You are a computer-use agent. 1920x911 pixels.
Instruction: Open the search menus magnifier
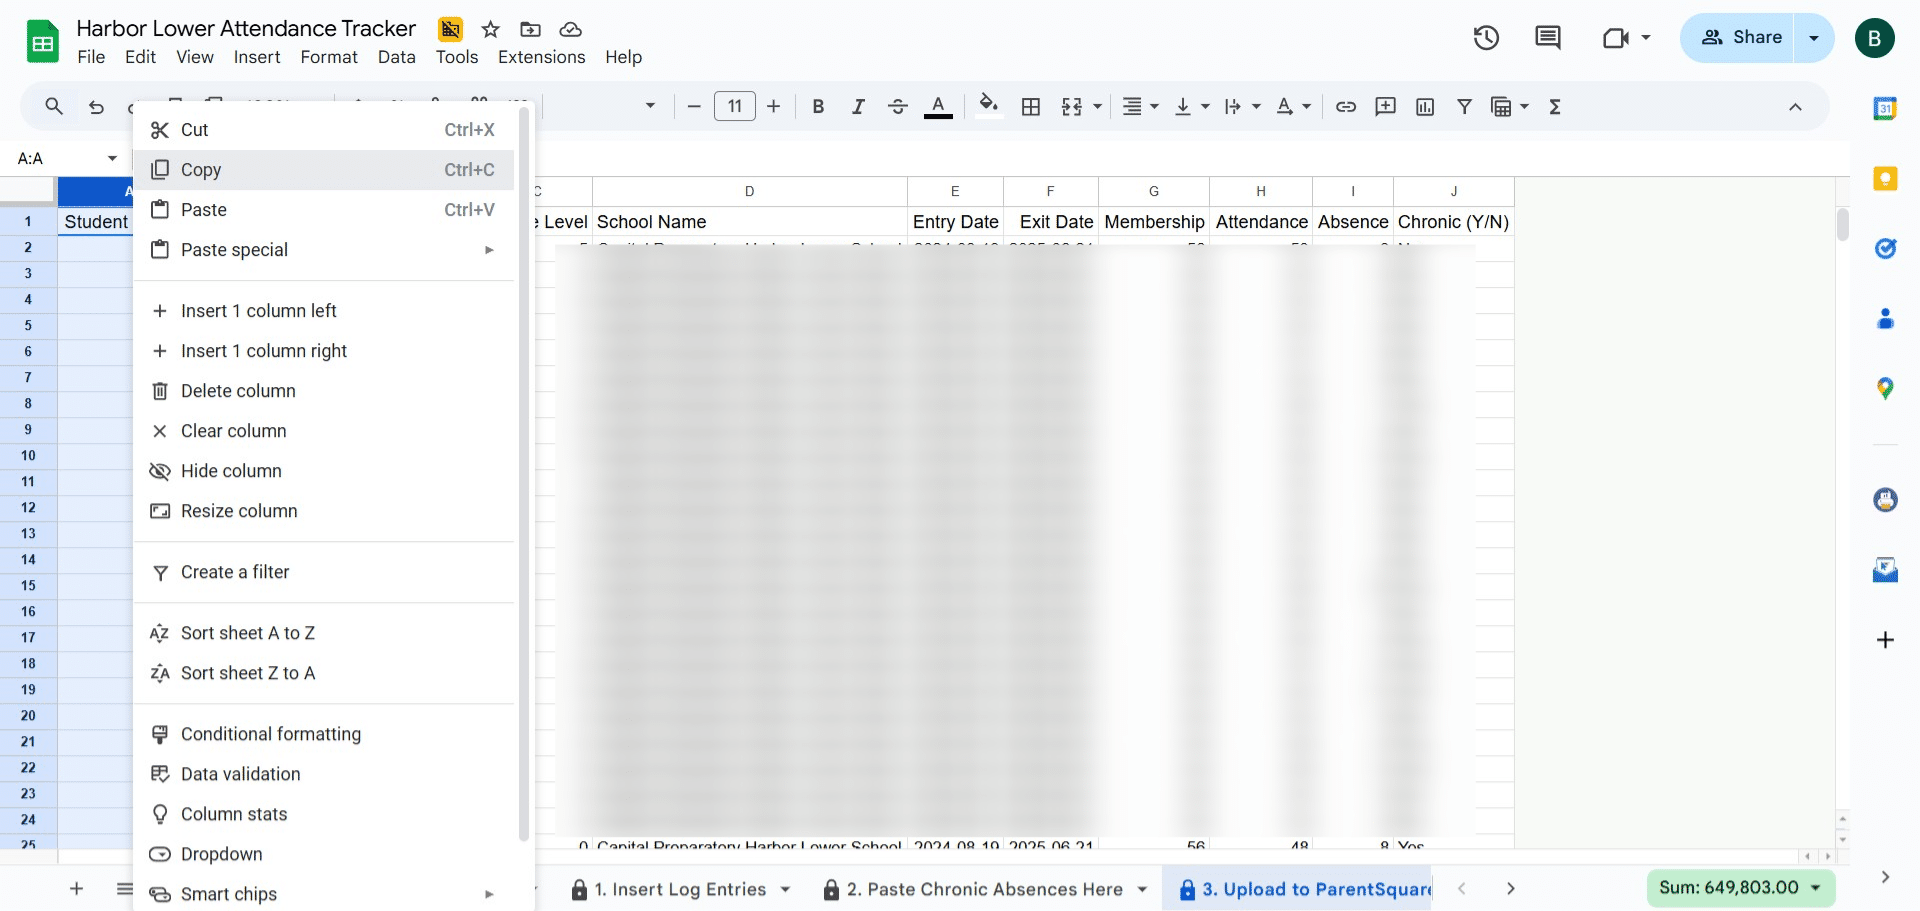[54, 106]
